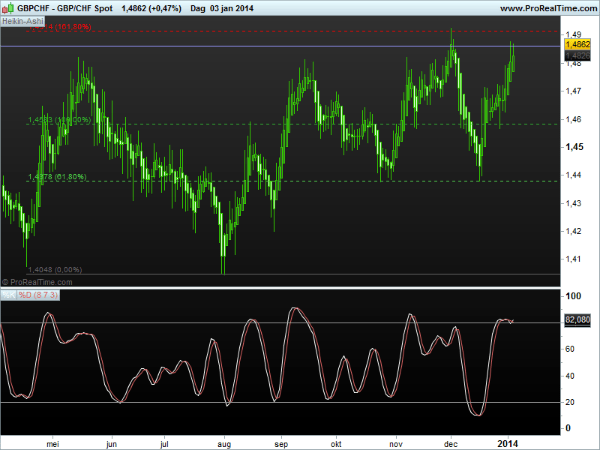The height and width of the screenshot is (450, 600).
Task: Click the 'nov' month marker on time axis
Action: [x=394, y=441]
